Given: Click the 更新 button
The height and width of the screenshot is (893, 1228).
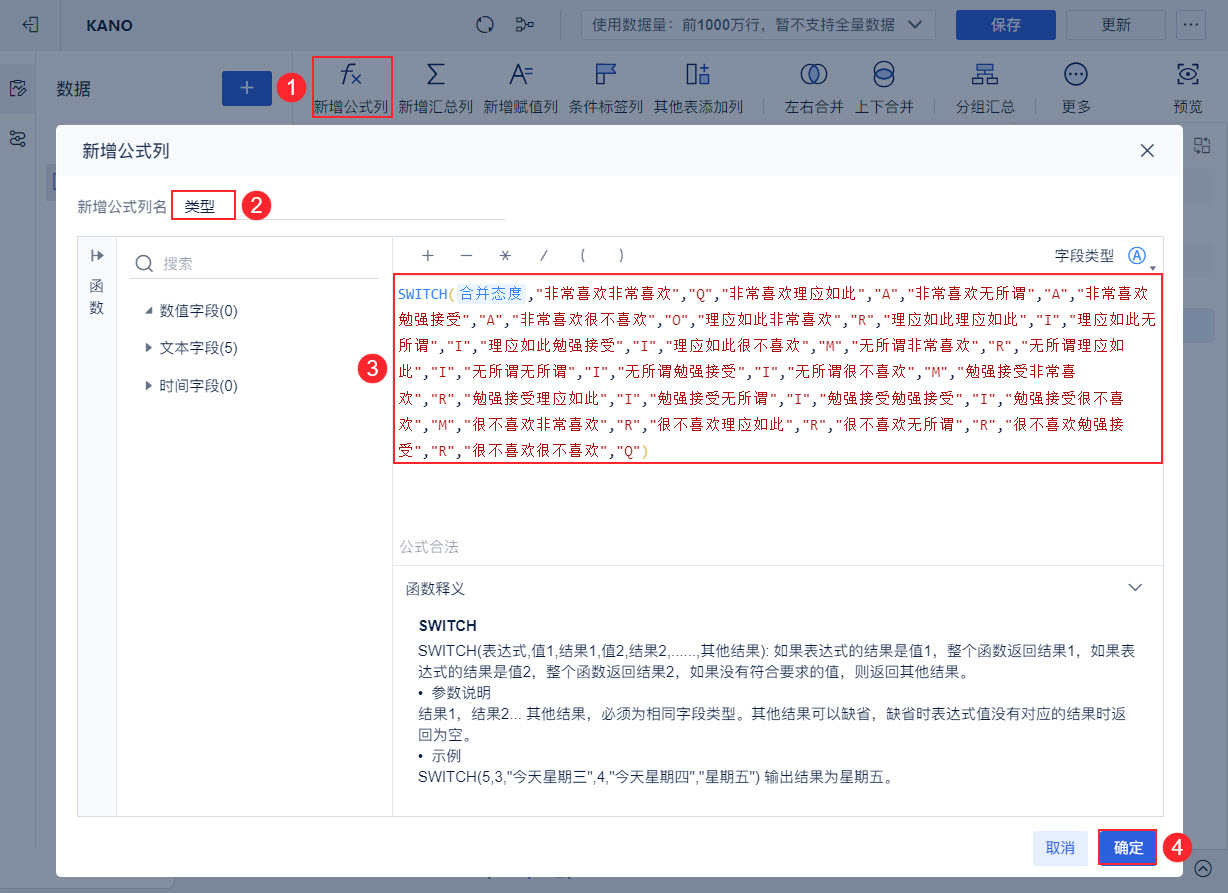Looking at the screenshot, I should click(x=1116, y=25).
